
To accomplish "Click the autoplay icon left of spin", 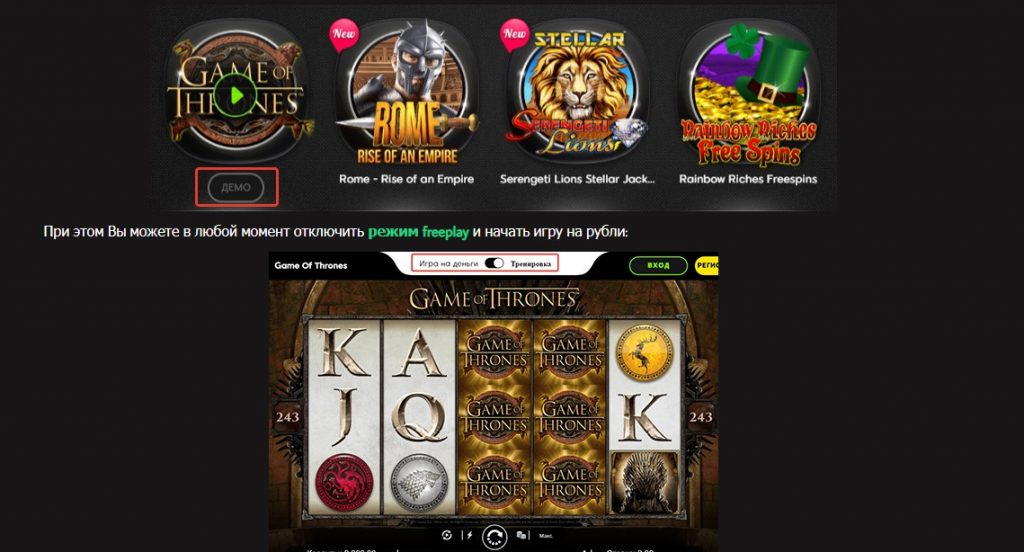I will [447, 536].
